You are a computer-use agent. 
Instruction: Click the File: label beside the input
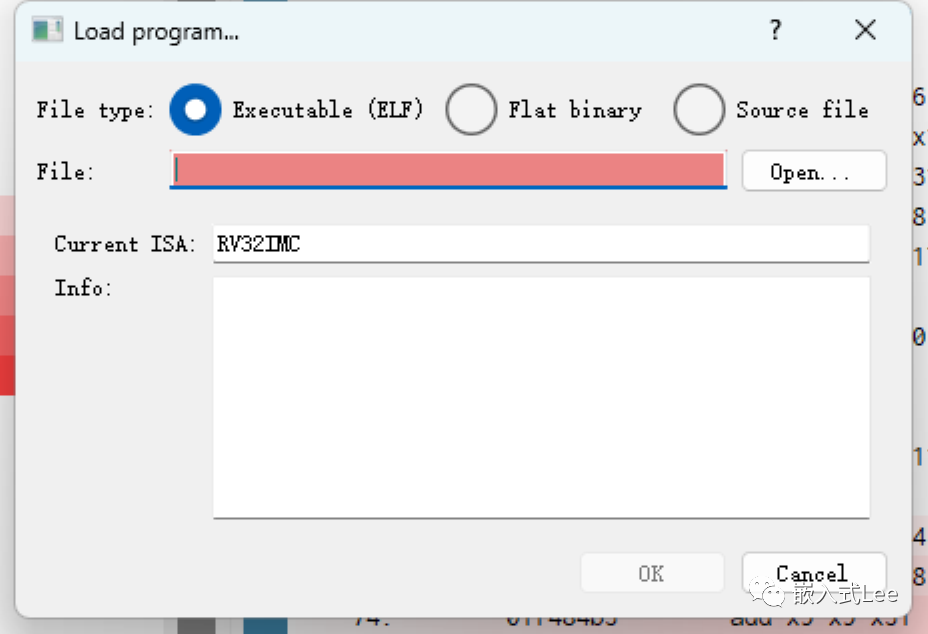[65, 172]
